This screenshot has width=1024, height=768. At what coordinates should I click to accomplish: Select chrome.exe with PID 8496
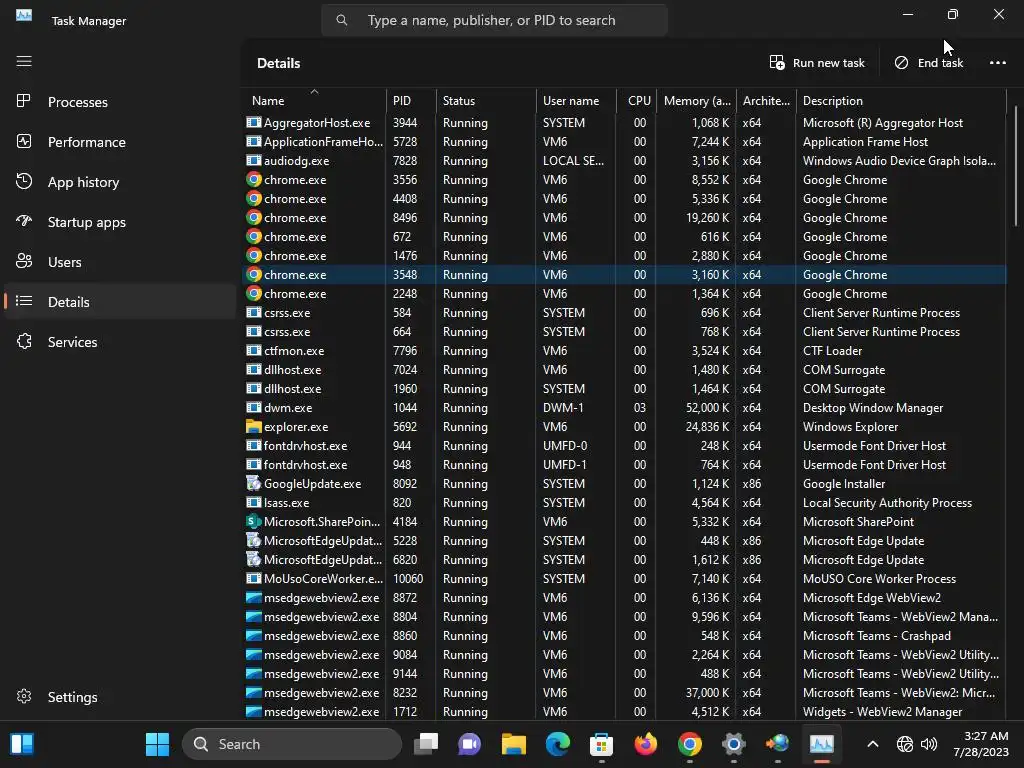click(624, 217)
